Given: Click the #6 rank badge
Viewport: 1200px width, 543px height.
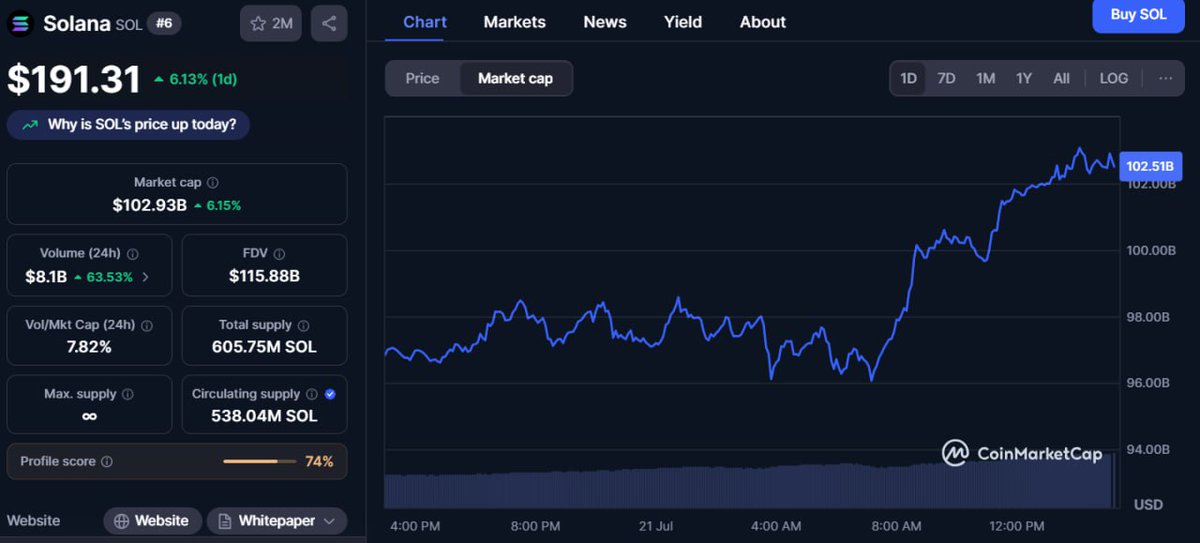Looking at the screenshot, I should point(164,23).
